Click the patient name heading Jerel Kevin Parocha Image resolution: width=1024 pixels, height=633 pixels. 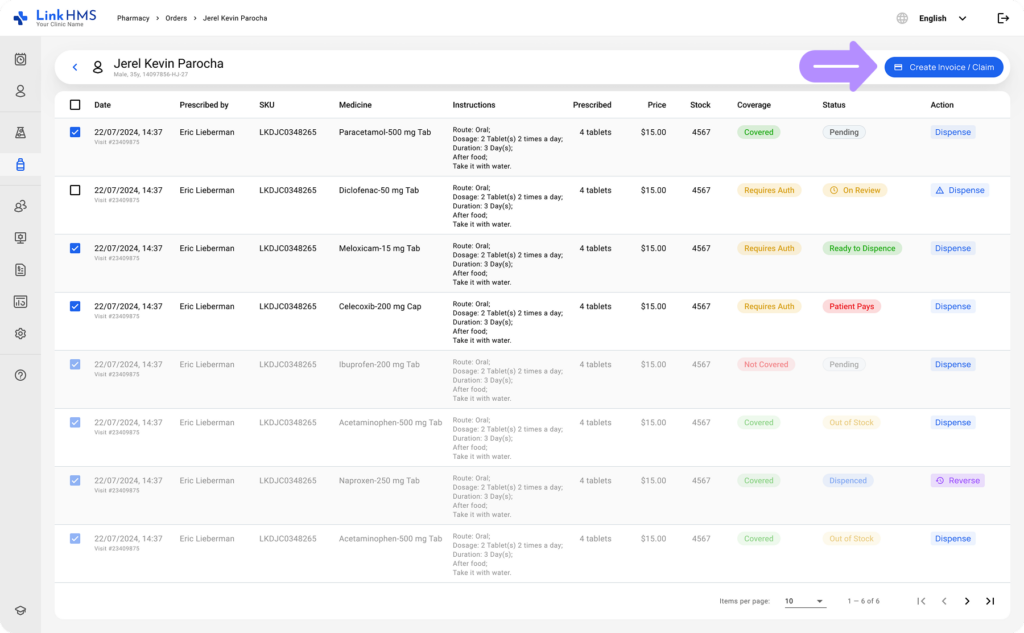pyautogui.click(x=168, y=63)
